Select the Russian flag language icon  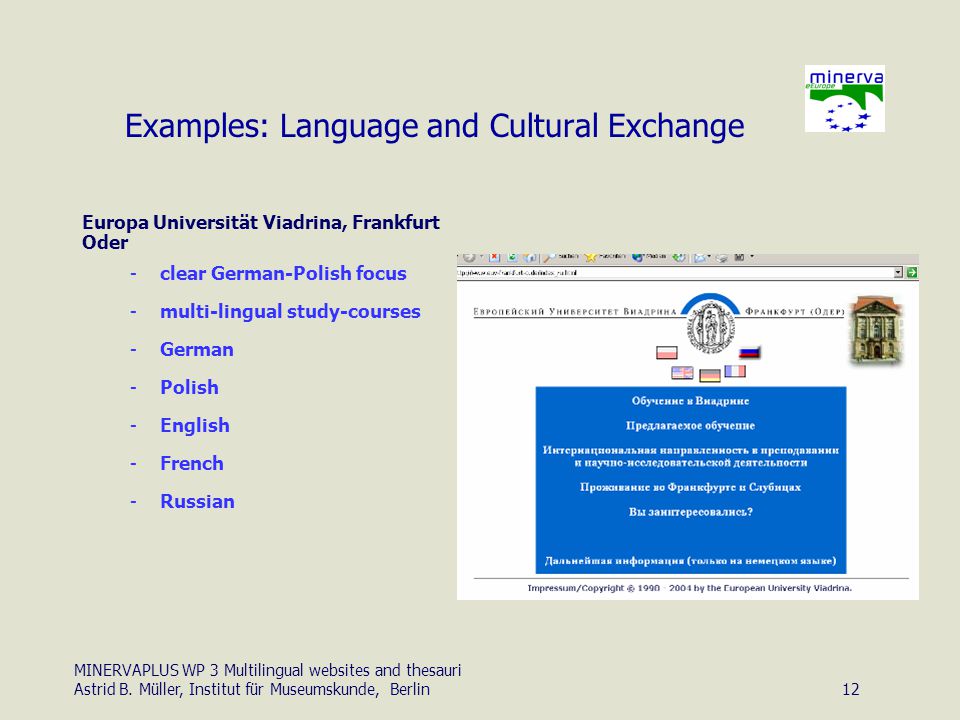(749, 352)
